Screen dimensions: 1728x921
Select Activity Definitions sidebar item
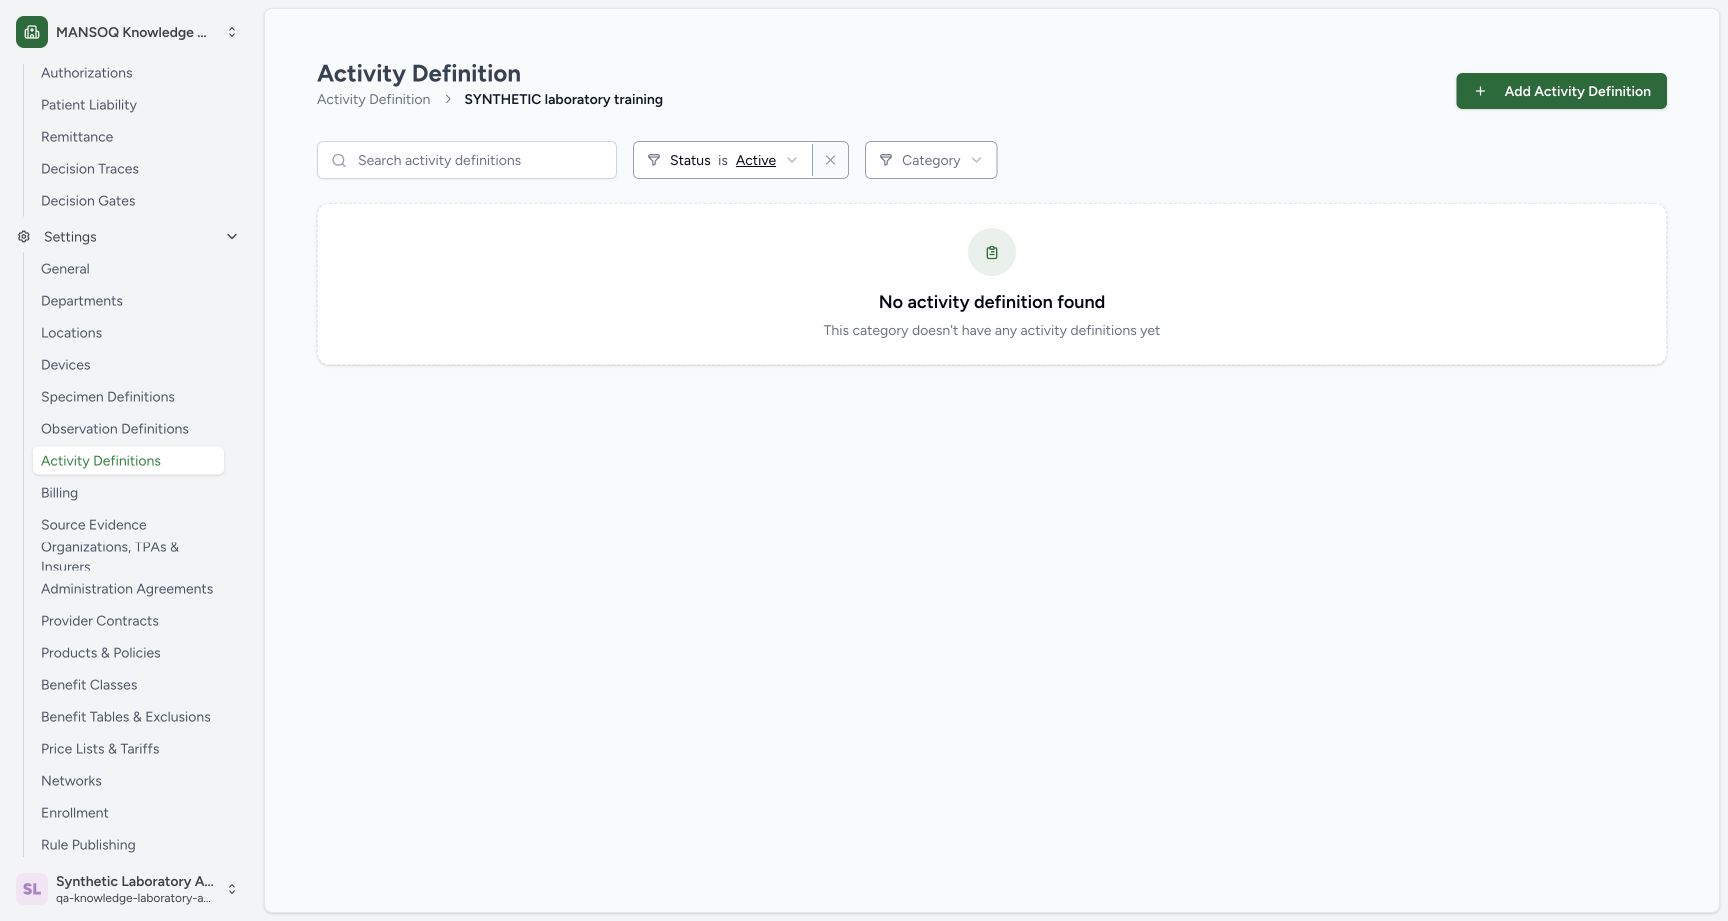tap(128, 461)
